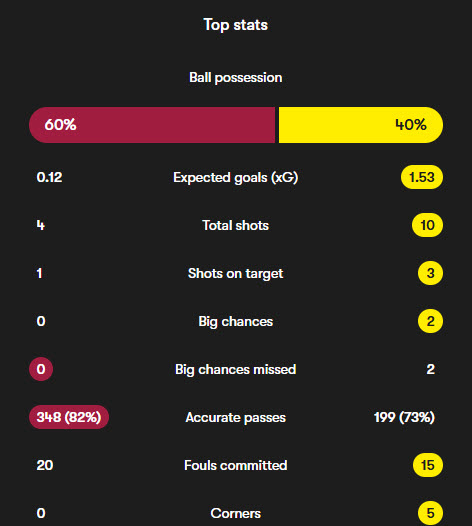Select the Ball possession label

click(235, 78)
